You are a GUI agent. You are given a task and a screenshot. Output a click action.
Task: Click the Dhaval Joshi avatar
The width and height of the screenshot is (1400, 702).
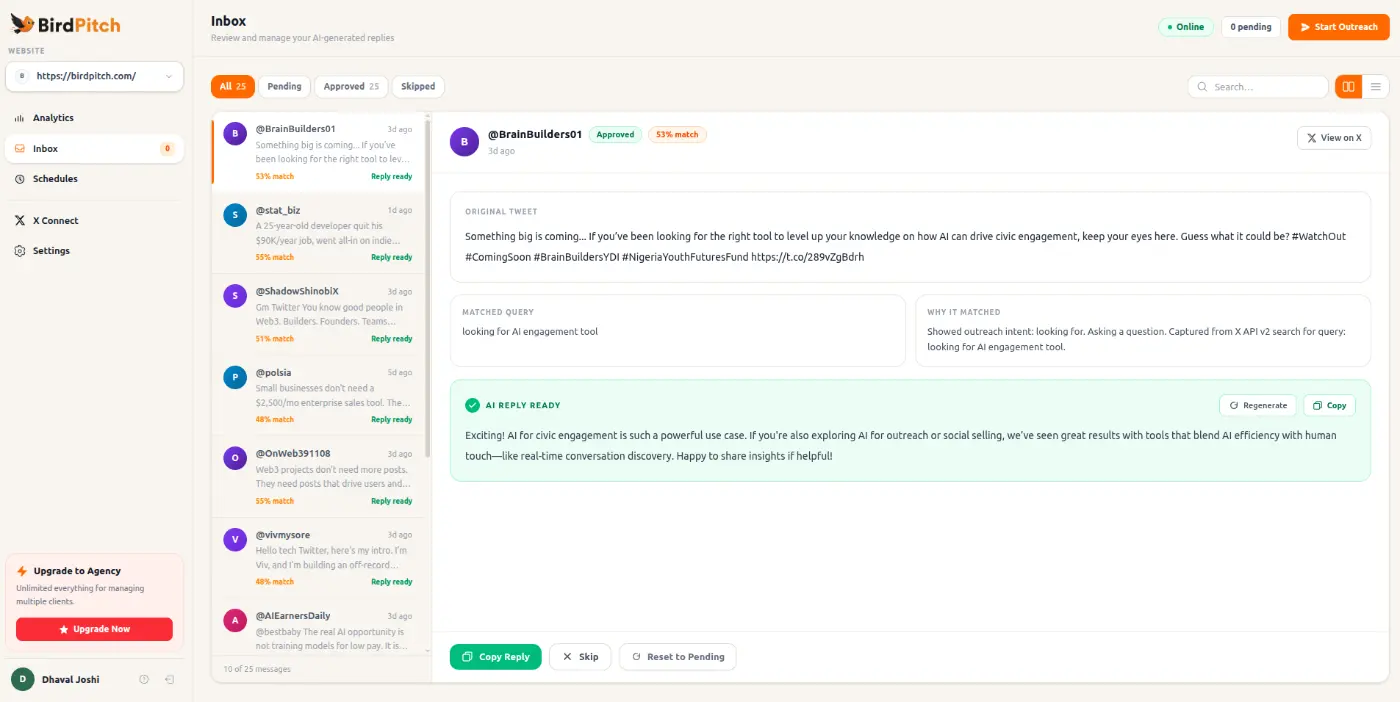tap(22, 680)
